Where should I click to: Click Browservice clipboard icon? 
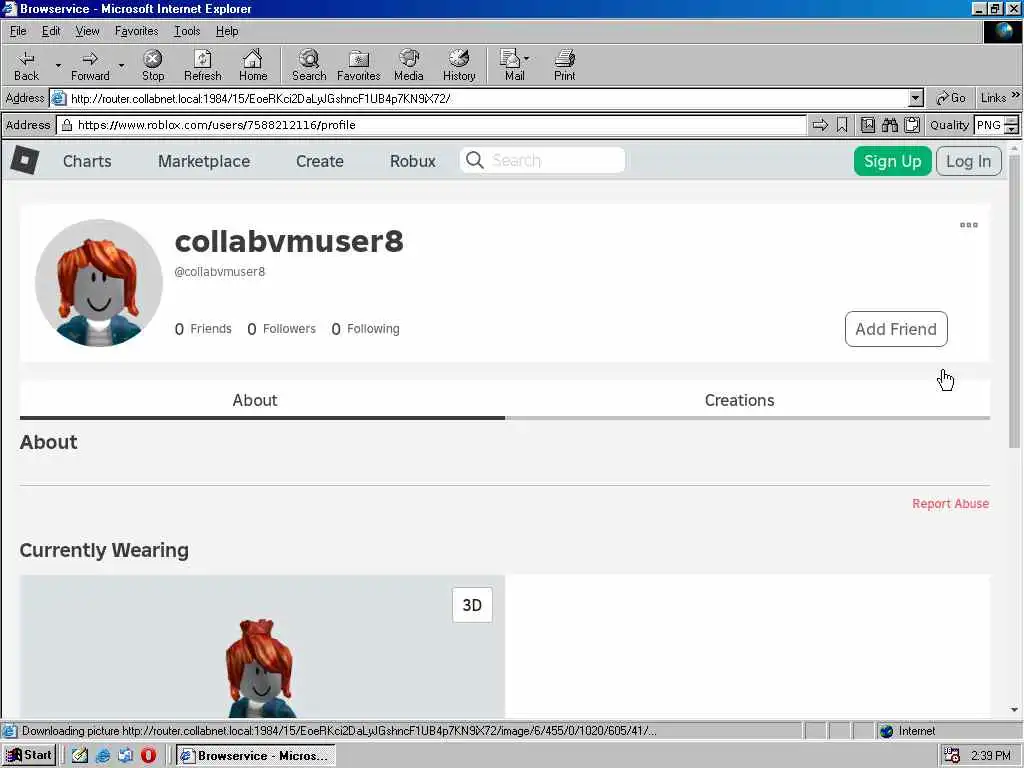click(912, 125)
